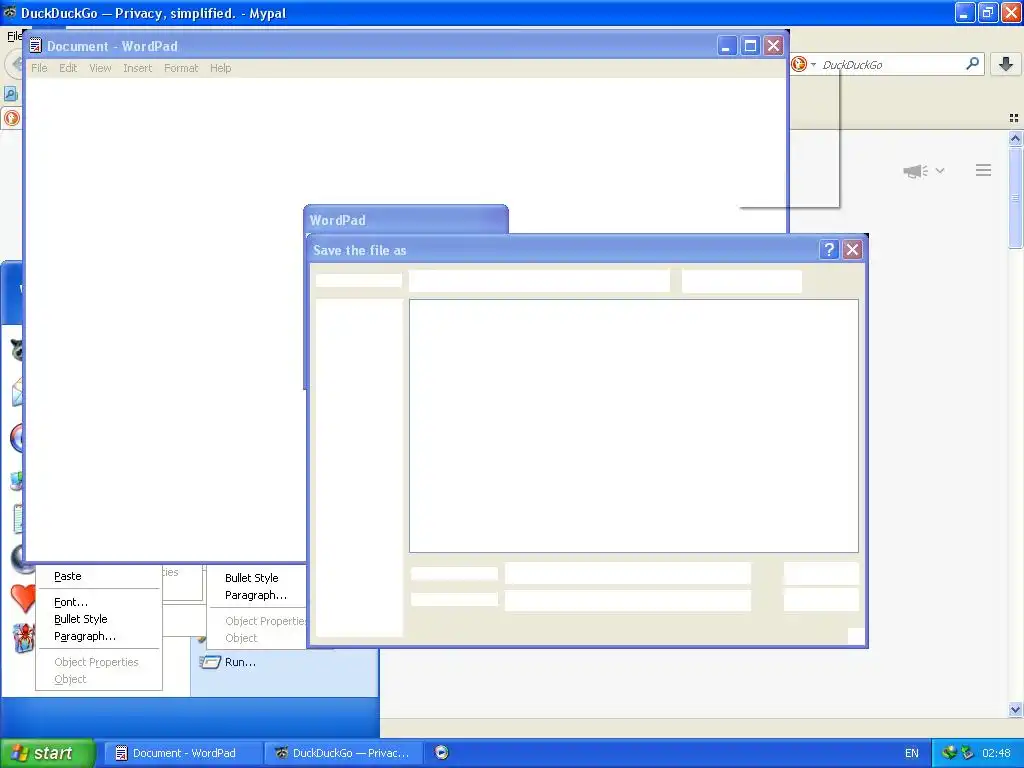Select Paragraph... in the menu above Run...
The height and width of the screenshot is (768, 1024).
256,595
